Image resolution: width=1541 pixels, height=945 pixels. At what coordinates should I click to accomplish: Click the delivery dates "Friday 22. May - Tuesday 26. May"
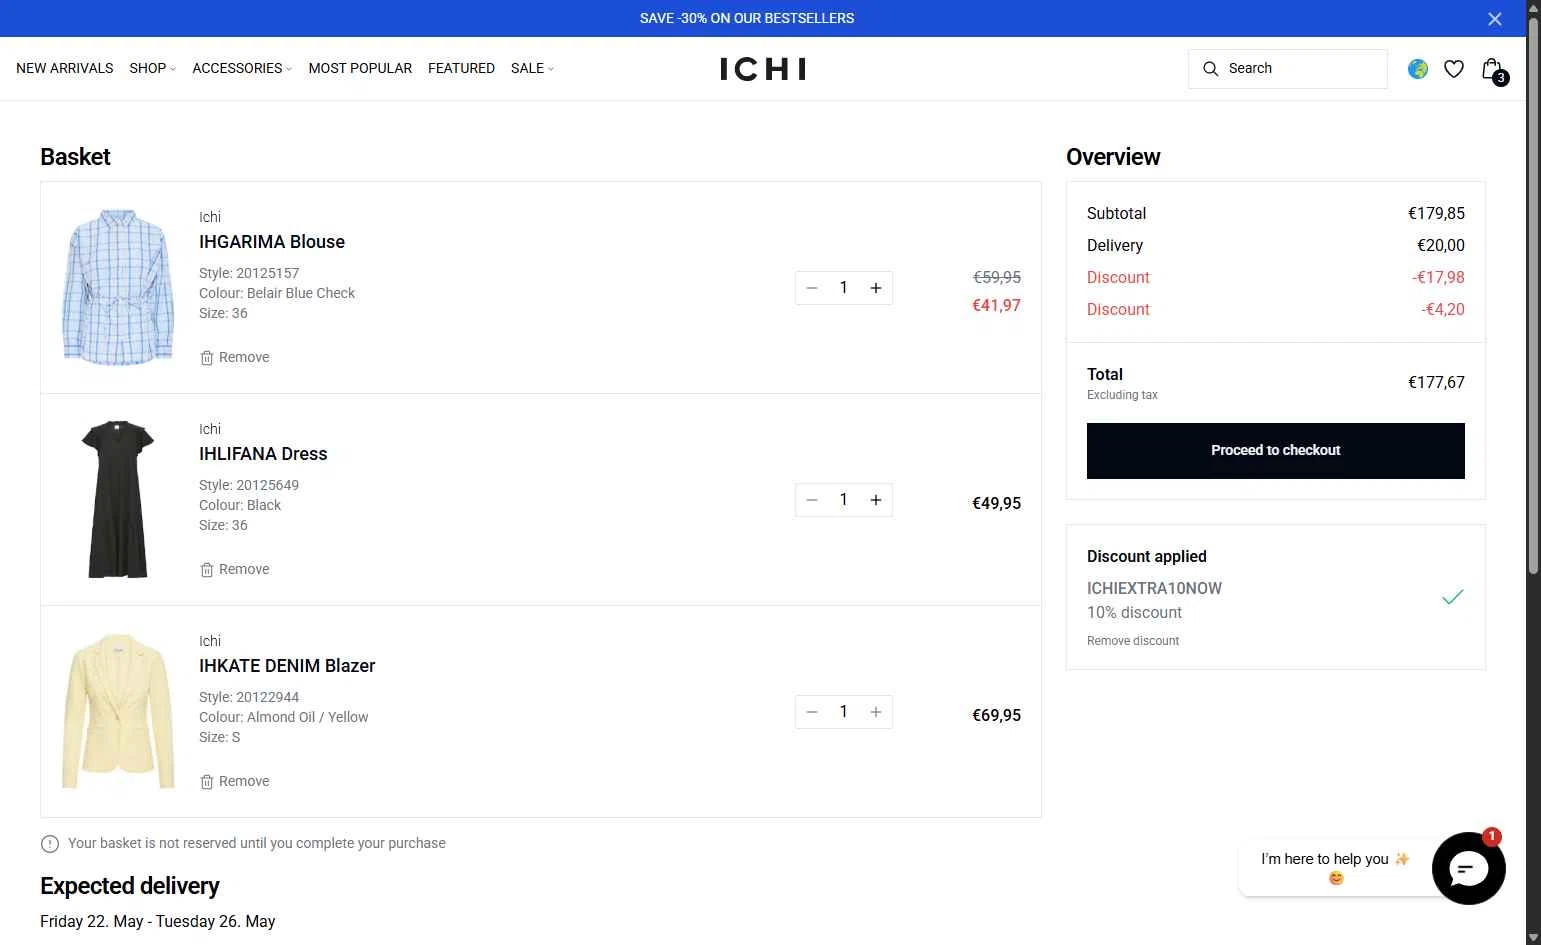click(x=157, y=921)
